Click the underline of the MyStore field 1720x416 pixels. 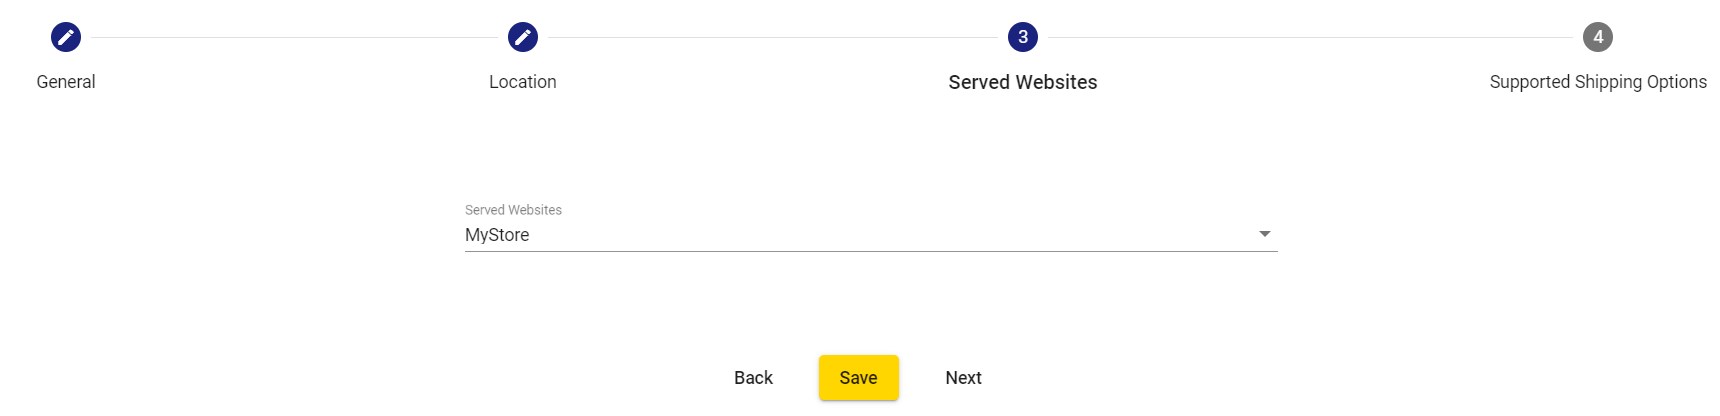871,251
